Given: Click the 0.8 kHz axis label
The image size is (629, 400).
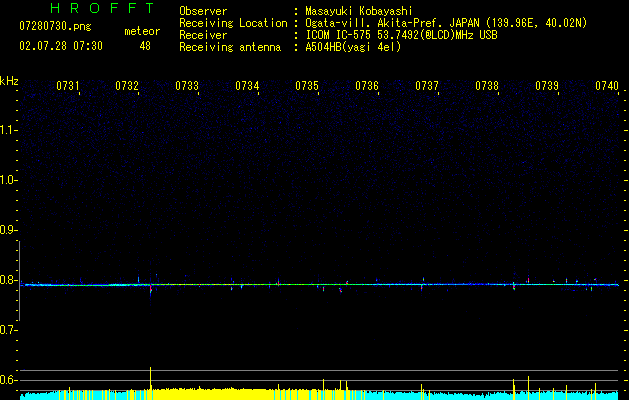Looking at the screenshot, I should (7, 280).
